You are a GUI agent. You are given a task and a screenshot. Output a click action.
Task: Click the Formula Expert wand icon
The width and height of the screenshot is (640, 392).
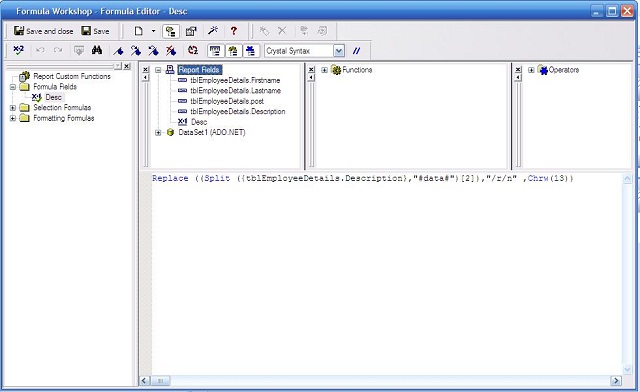(213, 31)
